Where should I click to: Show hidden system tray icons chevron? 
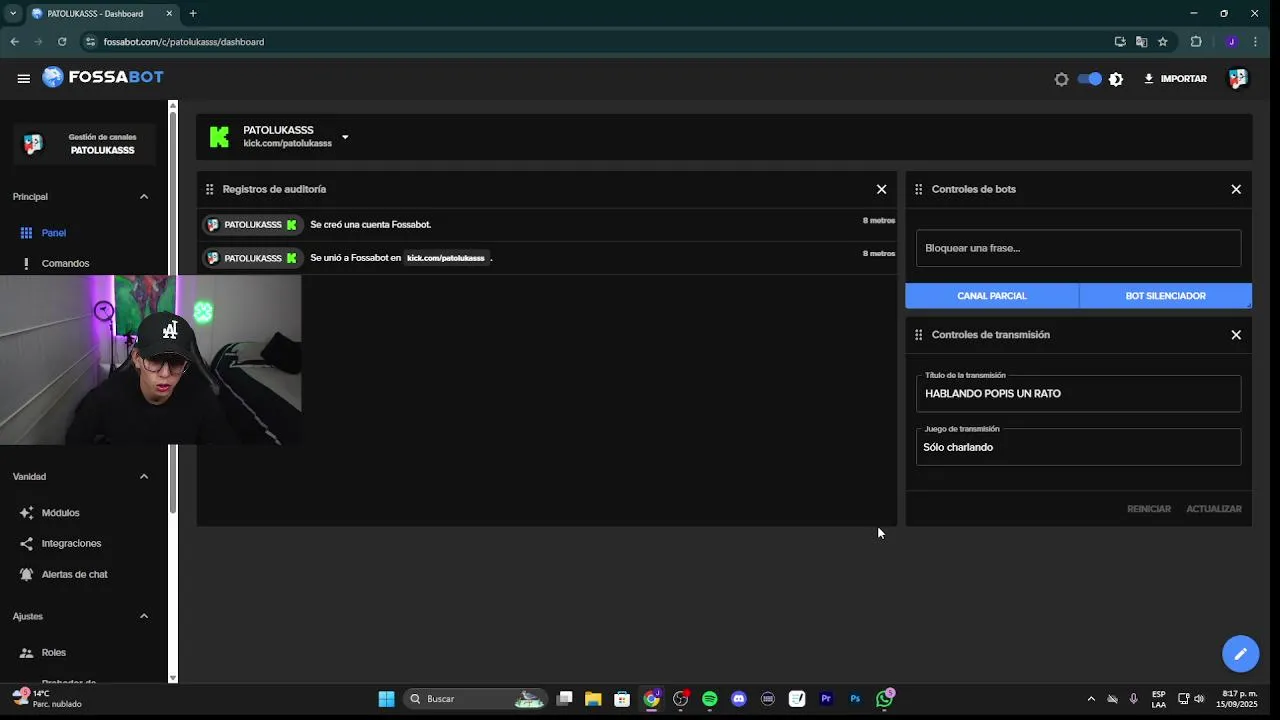[1091, 699]
